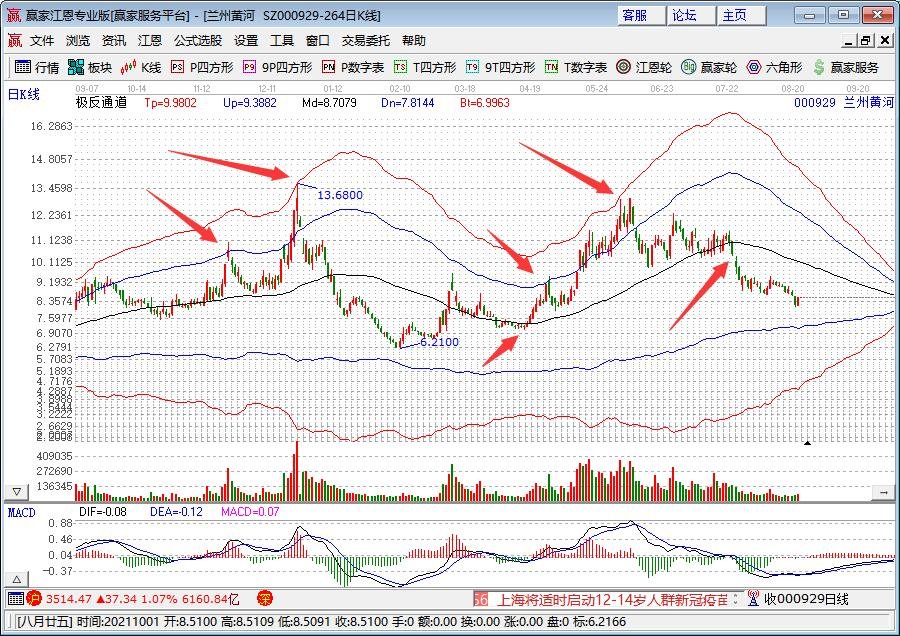The width and height of the screenshot is (900, 636).
Task: Click the data receiving antenna icon
Action: click(754, 599)
